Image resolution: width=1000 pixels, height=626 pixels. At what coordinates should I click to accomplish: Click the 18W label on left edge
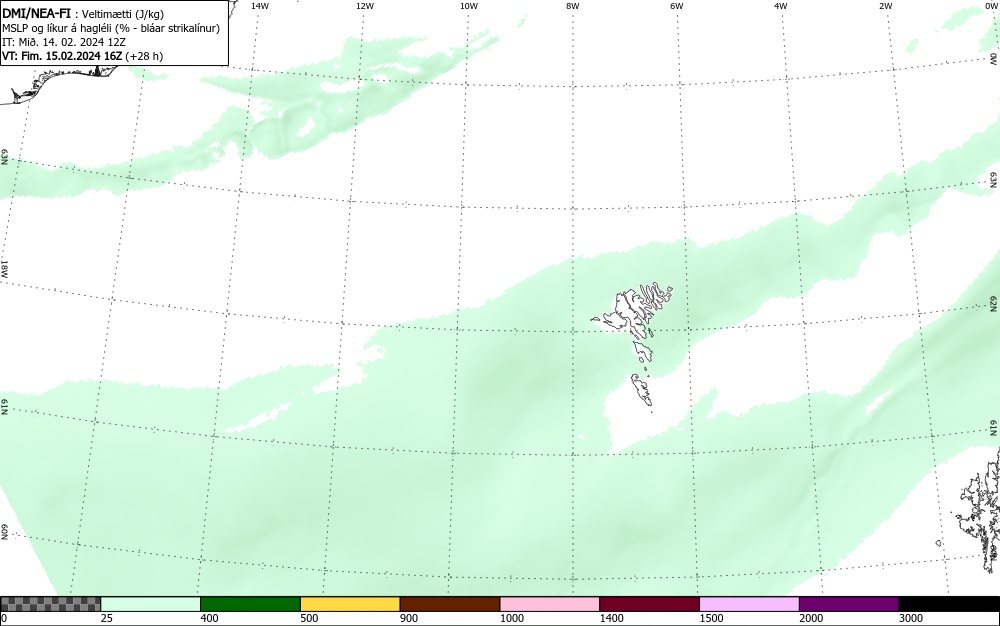(4, 268)
